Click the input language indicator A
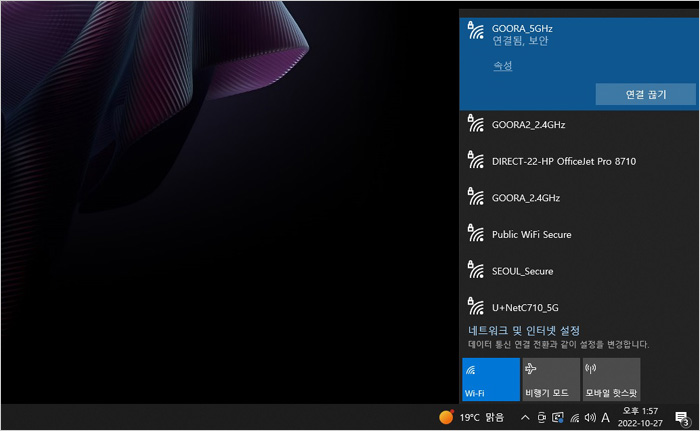Viewport: 700px width, 431px height. (606, 417)
